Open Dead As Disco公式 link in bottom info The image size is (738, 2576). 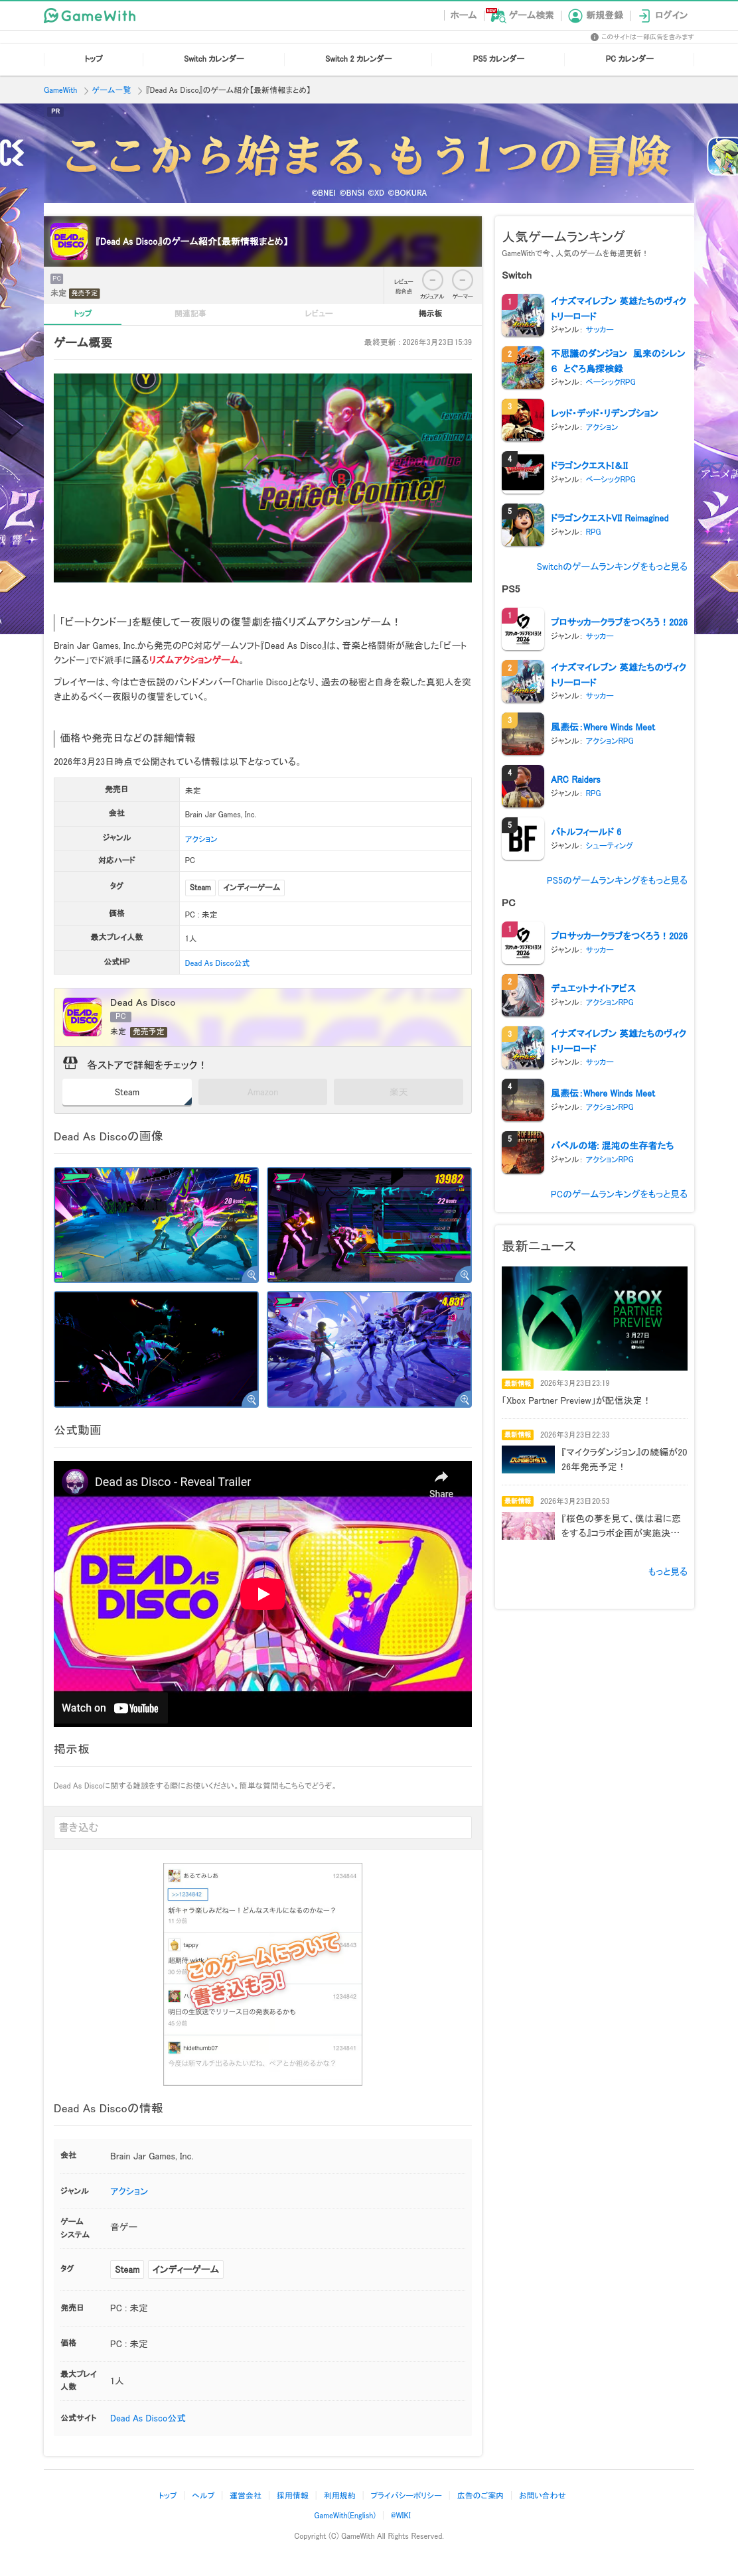147,2418
